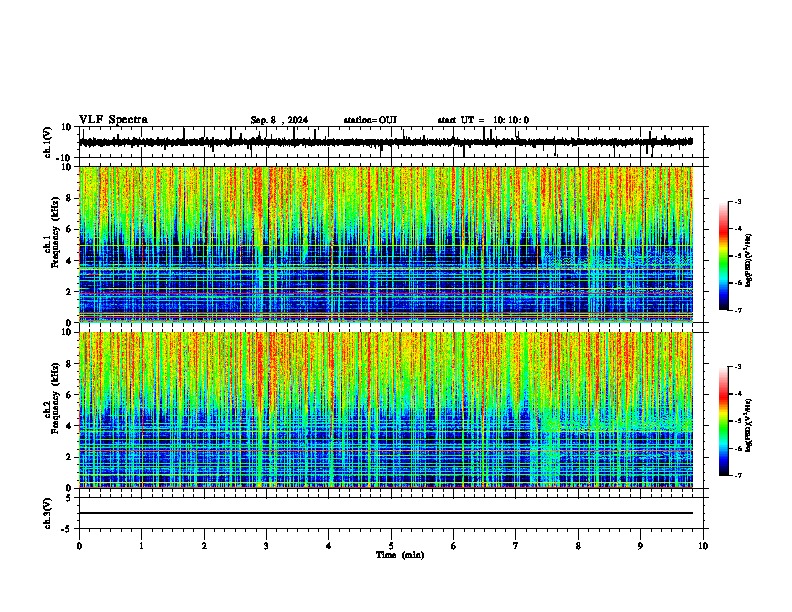The image size is (792, 612).
Task: Click the "ch.3(V)" axis label
Action: click(x=48, y=513)
